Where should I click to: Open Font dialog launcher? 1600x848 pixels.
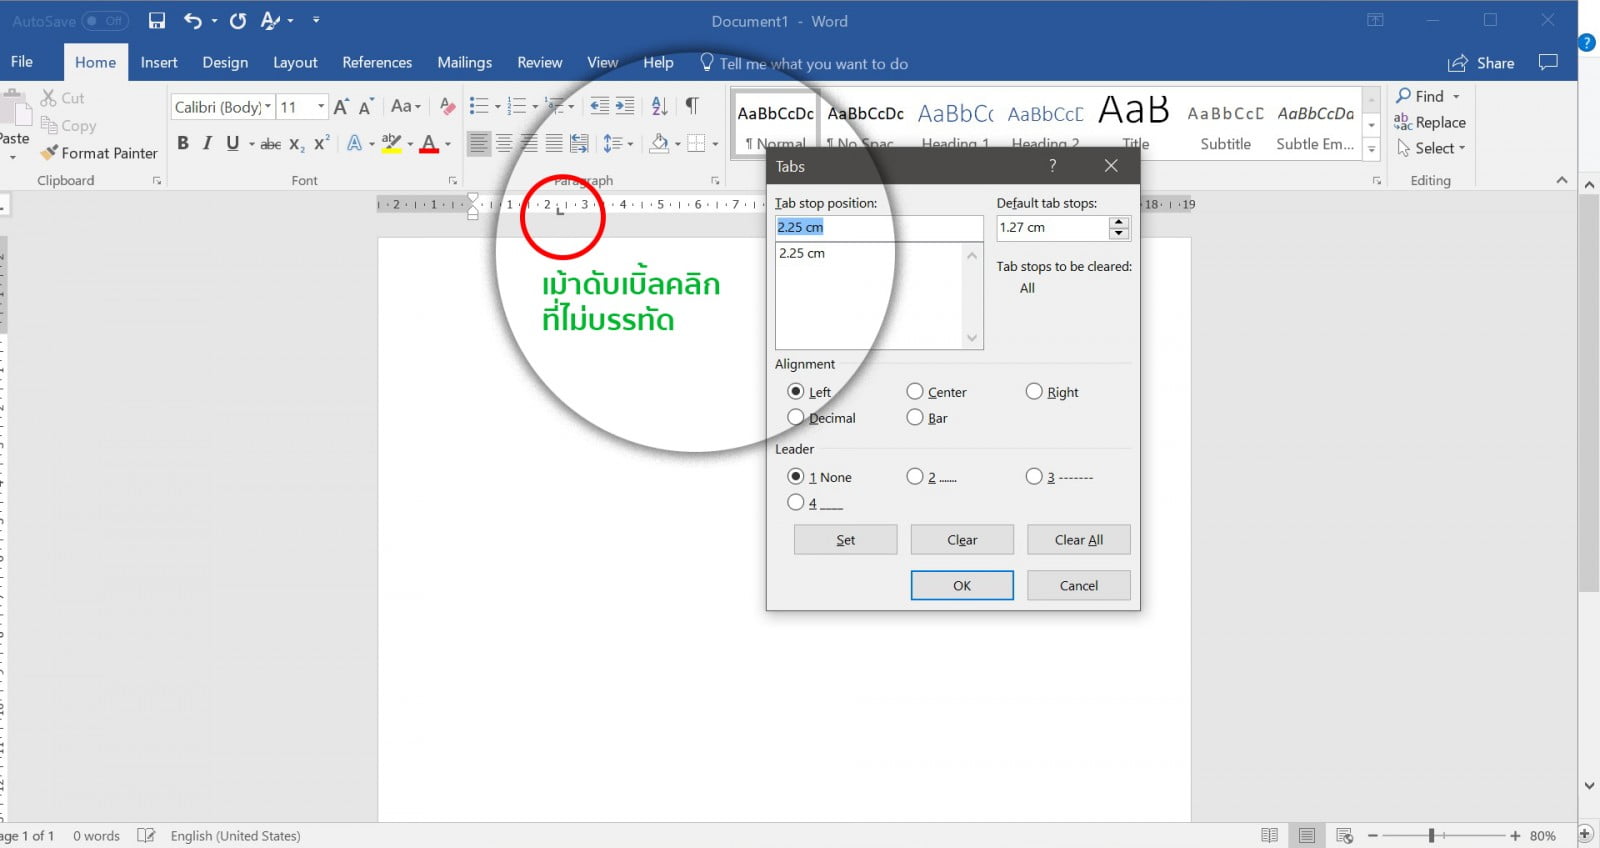(453, 181)
